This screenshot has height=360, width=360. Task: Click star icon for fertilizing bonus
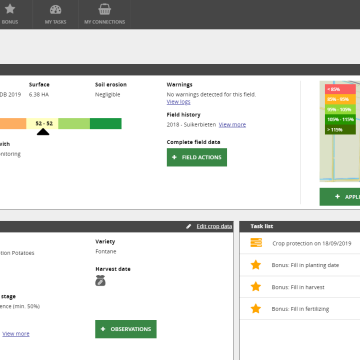(256, 309)
